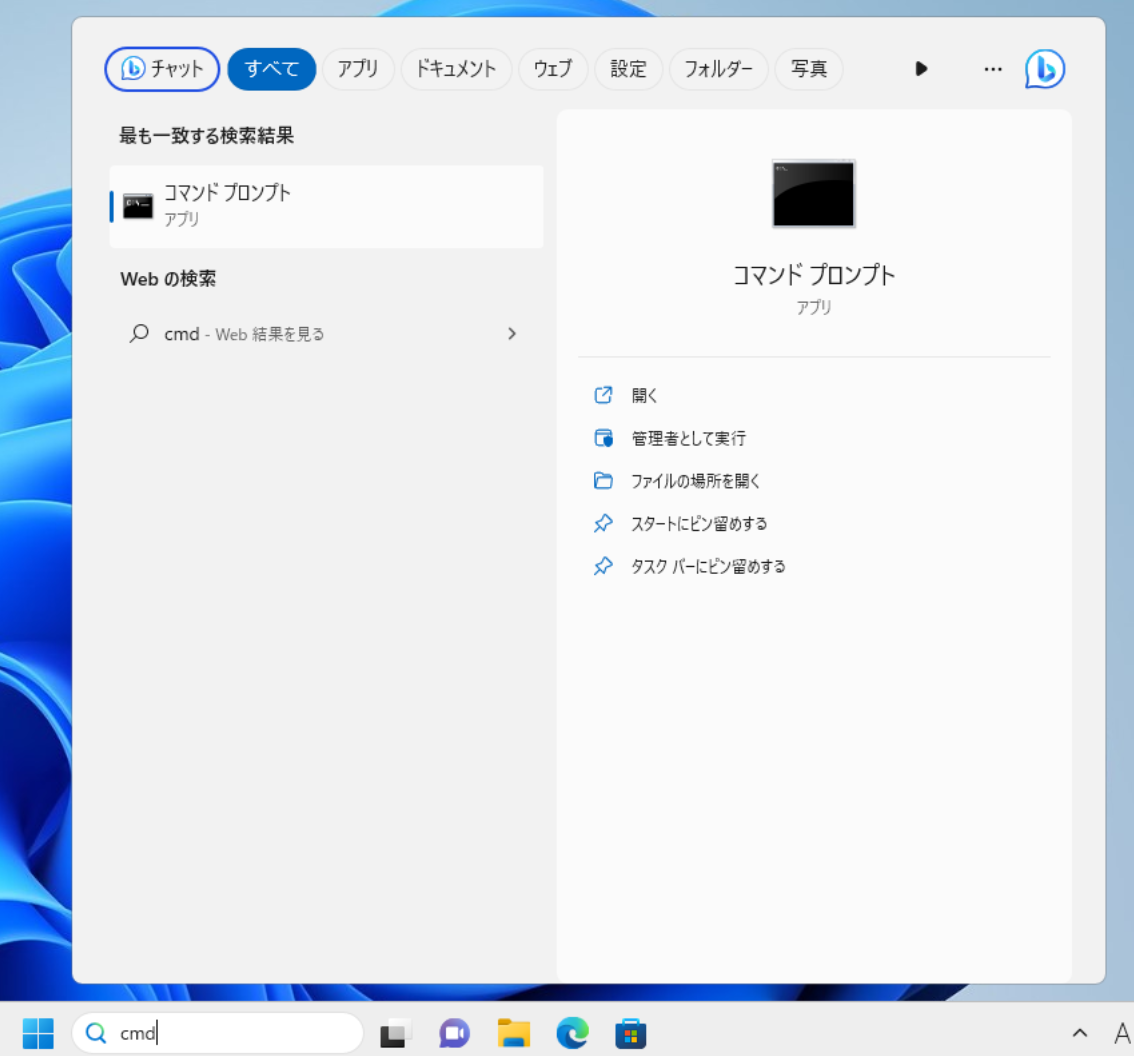Viewport: 1134px width, 1056px height.
Task: Select the コマンド プロンプト best match result
Action: 326,206
